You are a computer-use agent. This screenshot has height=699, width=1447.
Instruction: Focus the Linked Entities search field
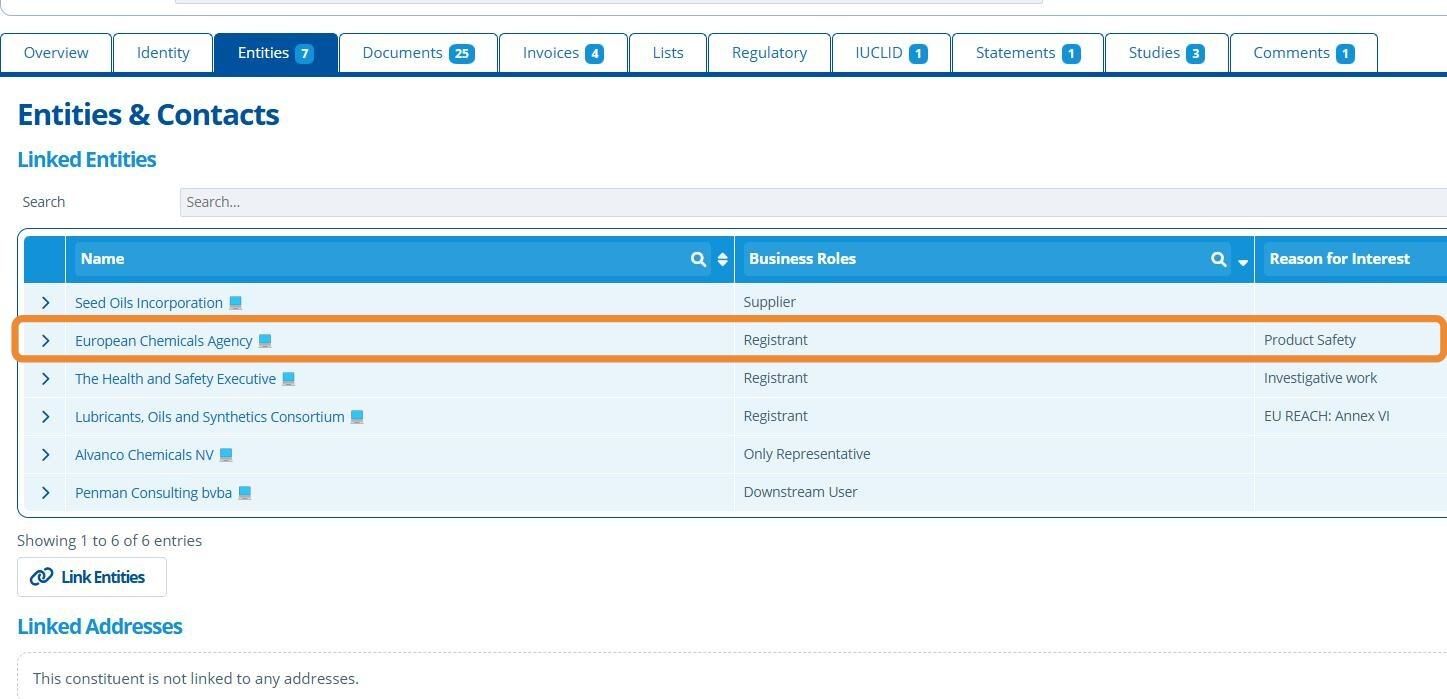coord(813,202)
